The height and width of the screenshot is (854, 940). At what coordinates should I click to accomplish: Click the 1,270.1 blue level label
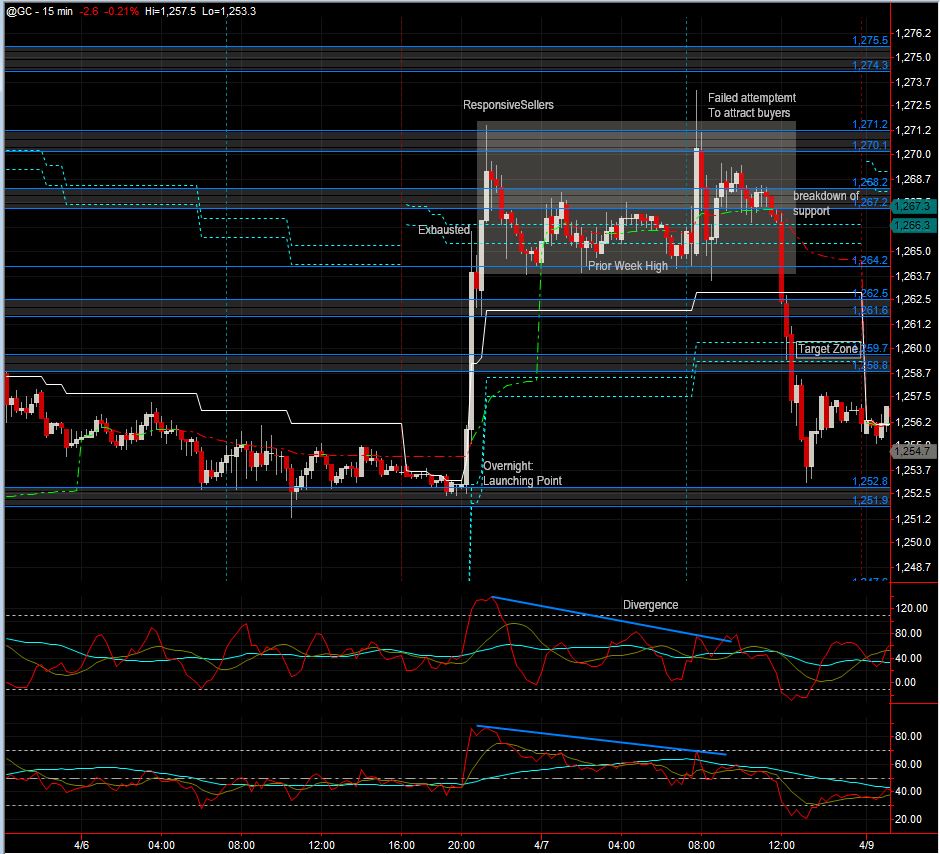tap(870, 145)
